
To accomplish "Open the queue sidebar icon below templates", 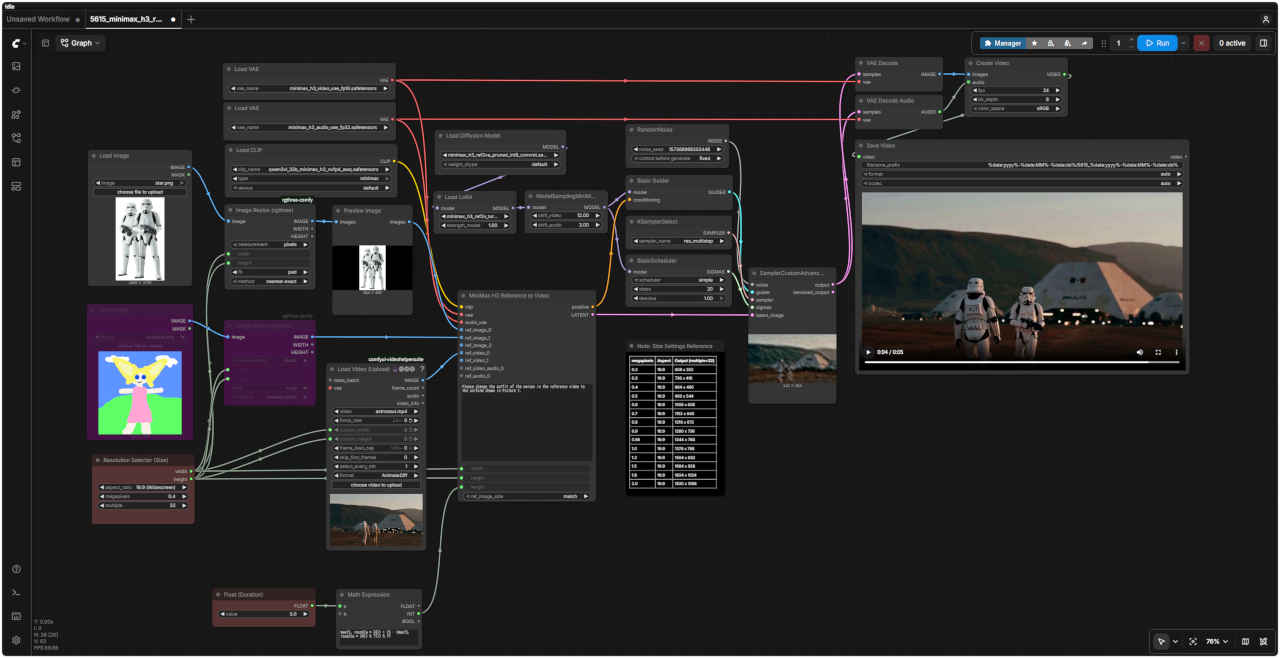I will pos(16,186).
